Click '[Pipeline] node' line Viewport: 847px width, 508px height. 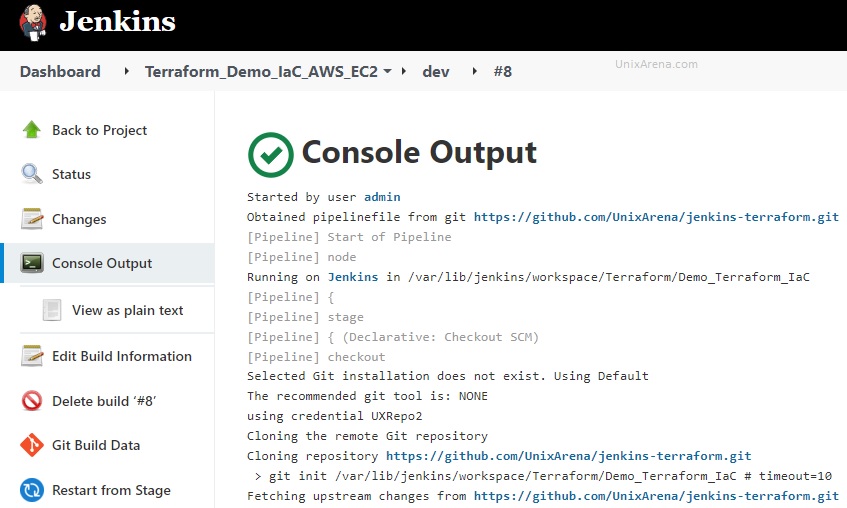[x=301, y=257]
